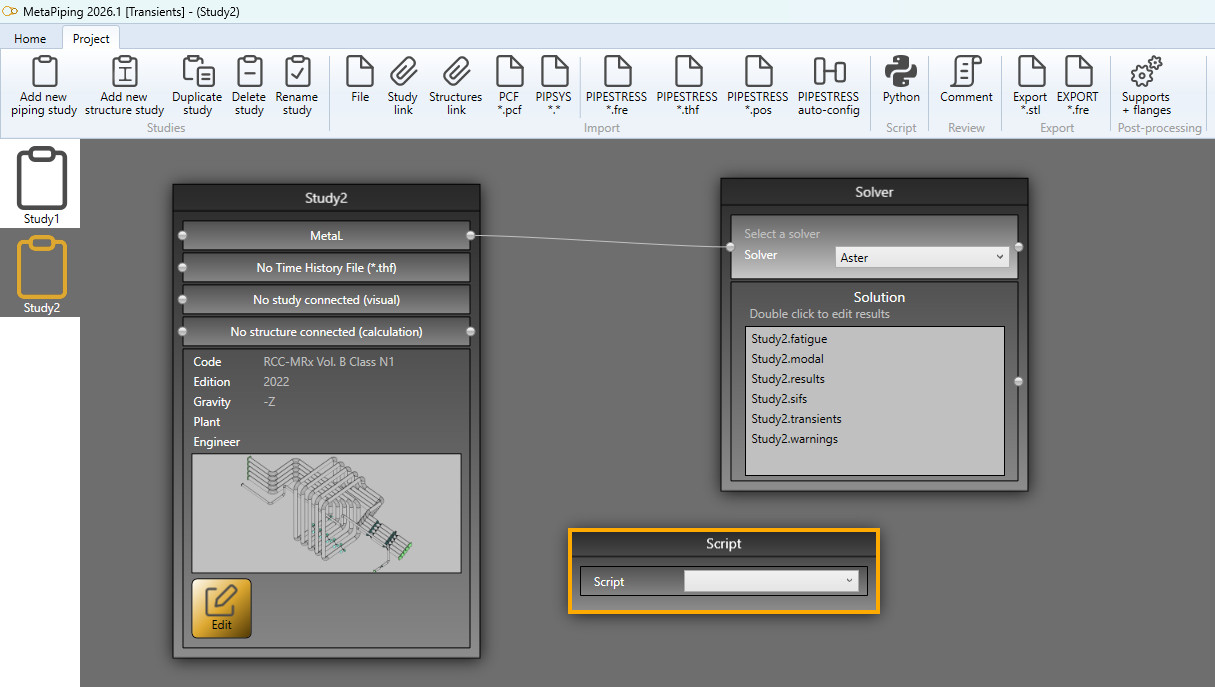Duplicate the current study
Screen dimensions: 1215x687
[197, 86]
